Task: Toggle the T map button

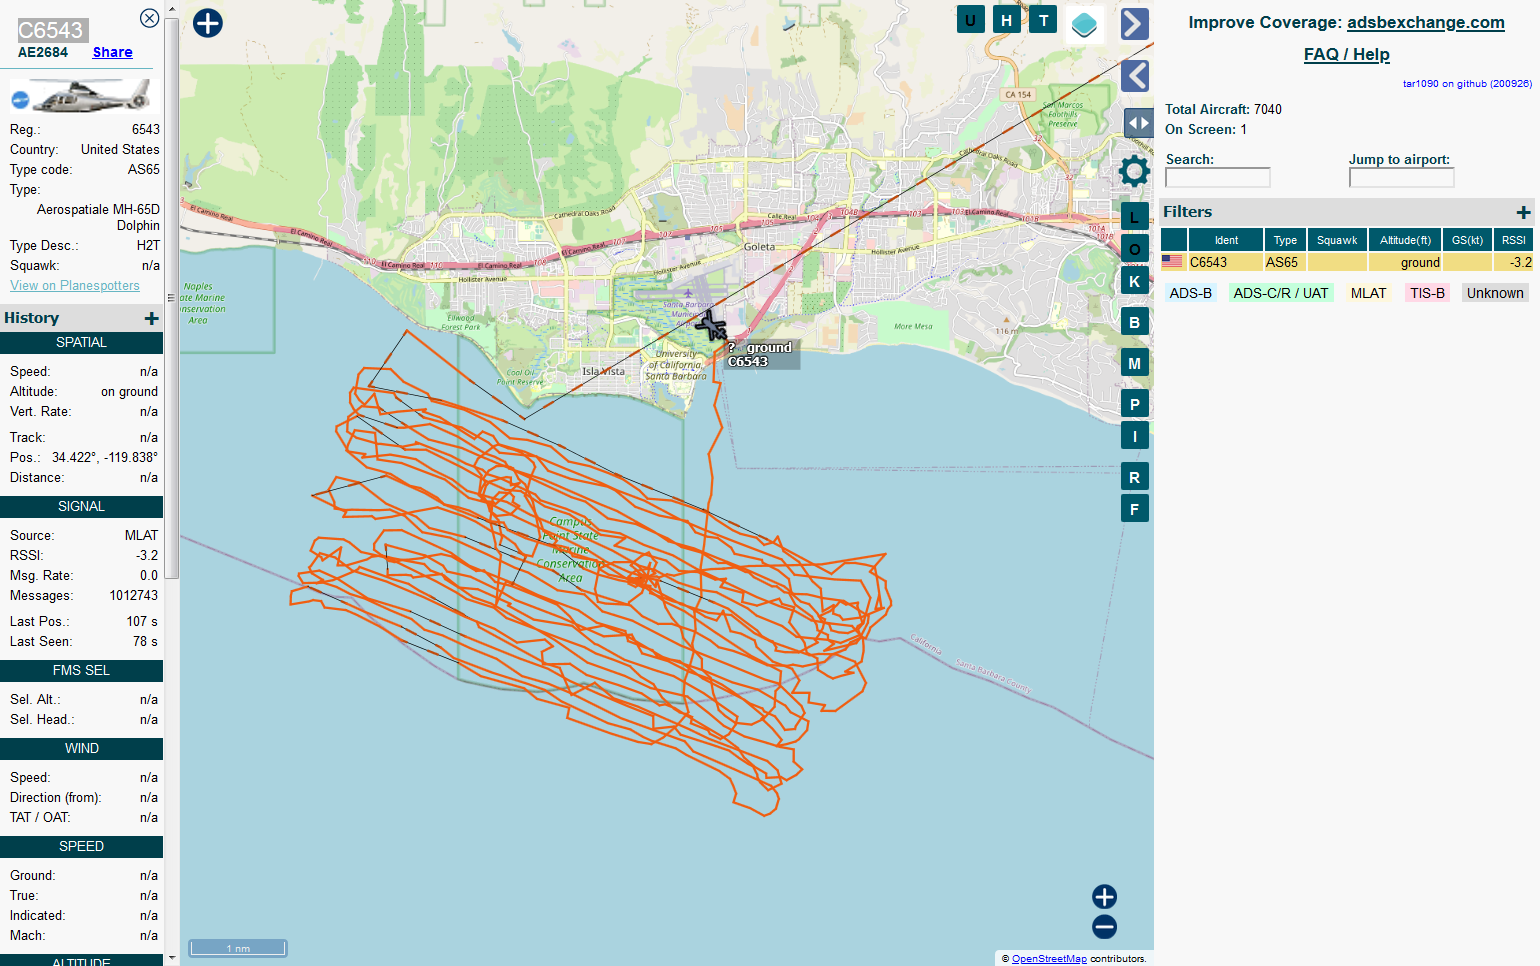Action: point(1043,20)
